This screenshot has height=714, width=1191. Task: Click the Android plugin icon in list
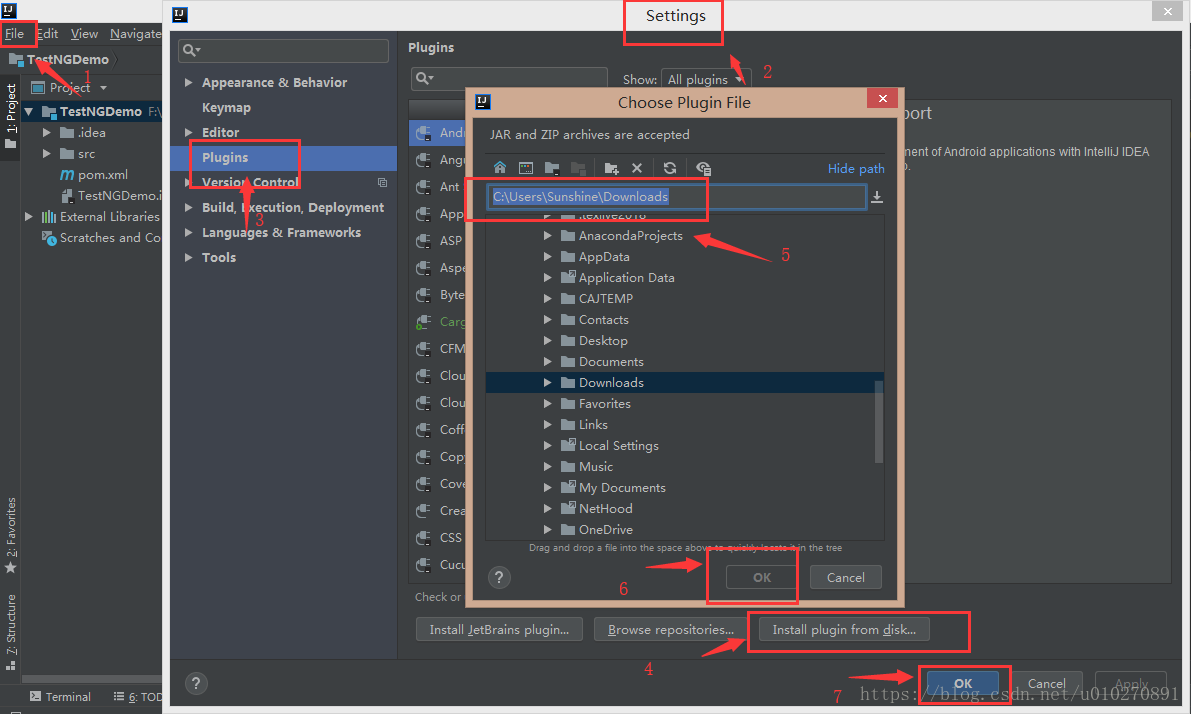pos(423,132)
